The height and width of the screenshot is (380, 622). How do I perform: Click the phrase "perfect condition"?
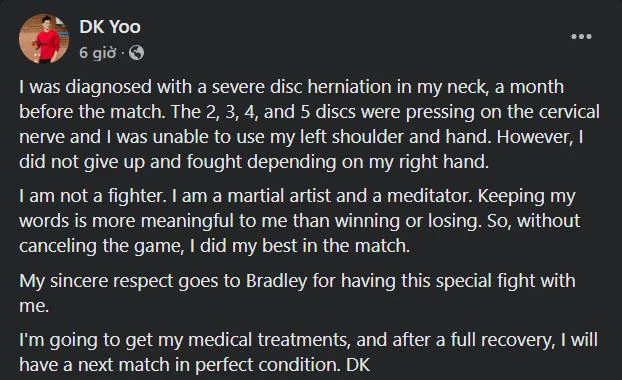[x=267, y=365]
